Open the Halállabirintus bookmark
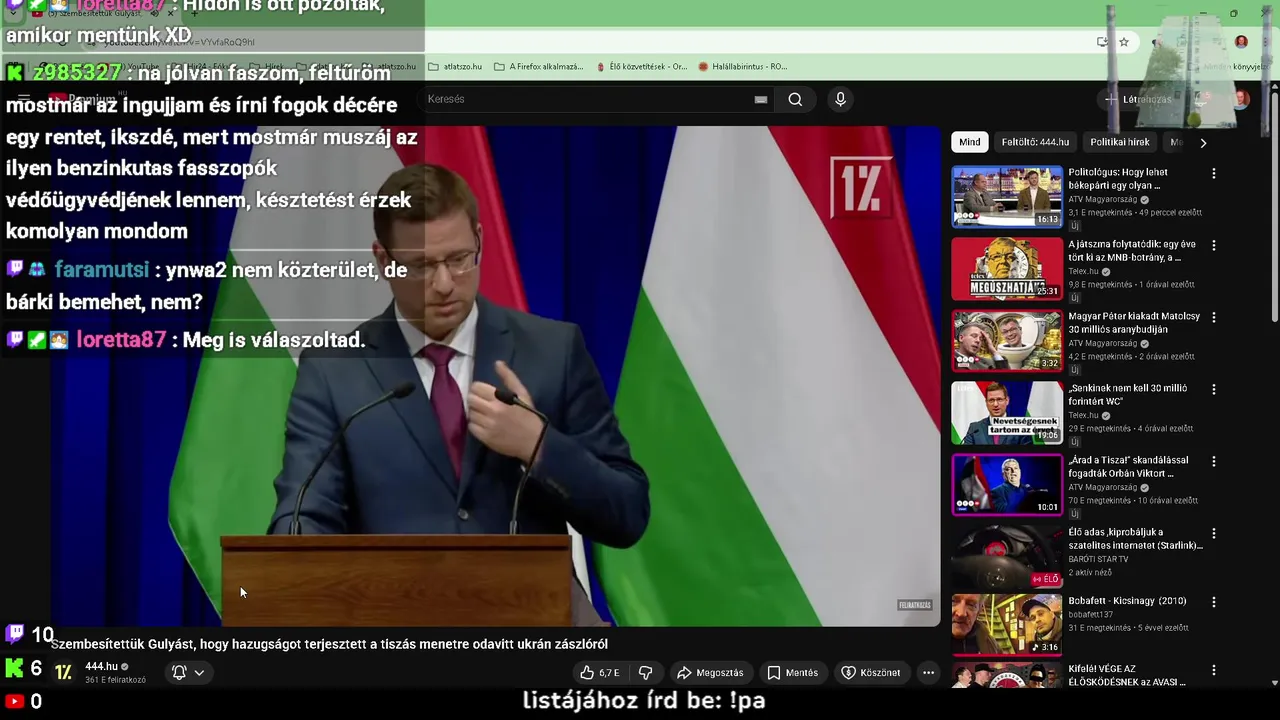The width and height of the screenshot is (1280, 720). 742,66
